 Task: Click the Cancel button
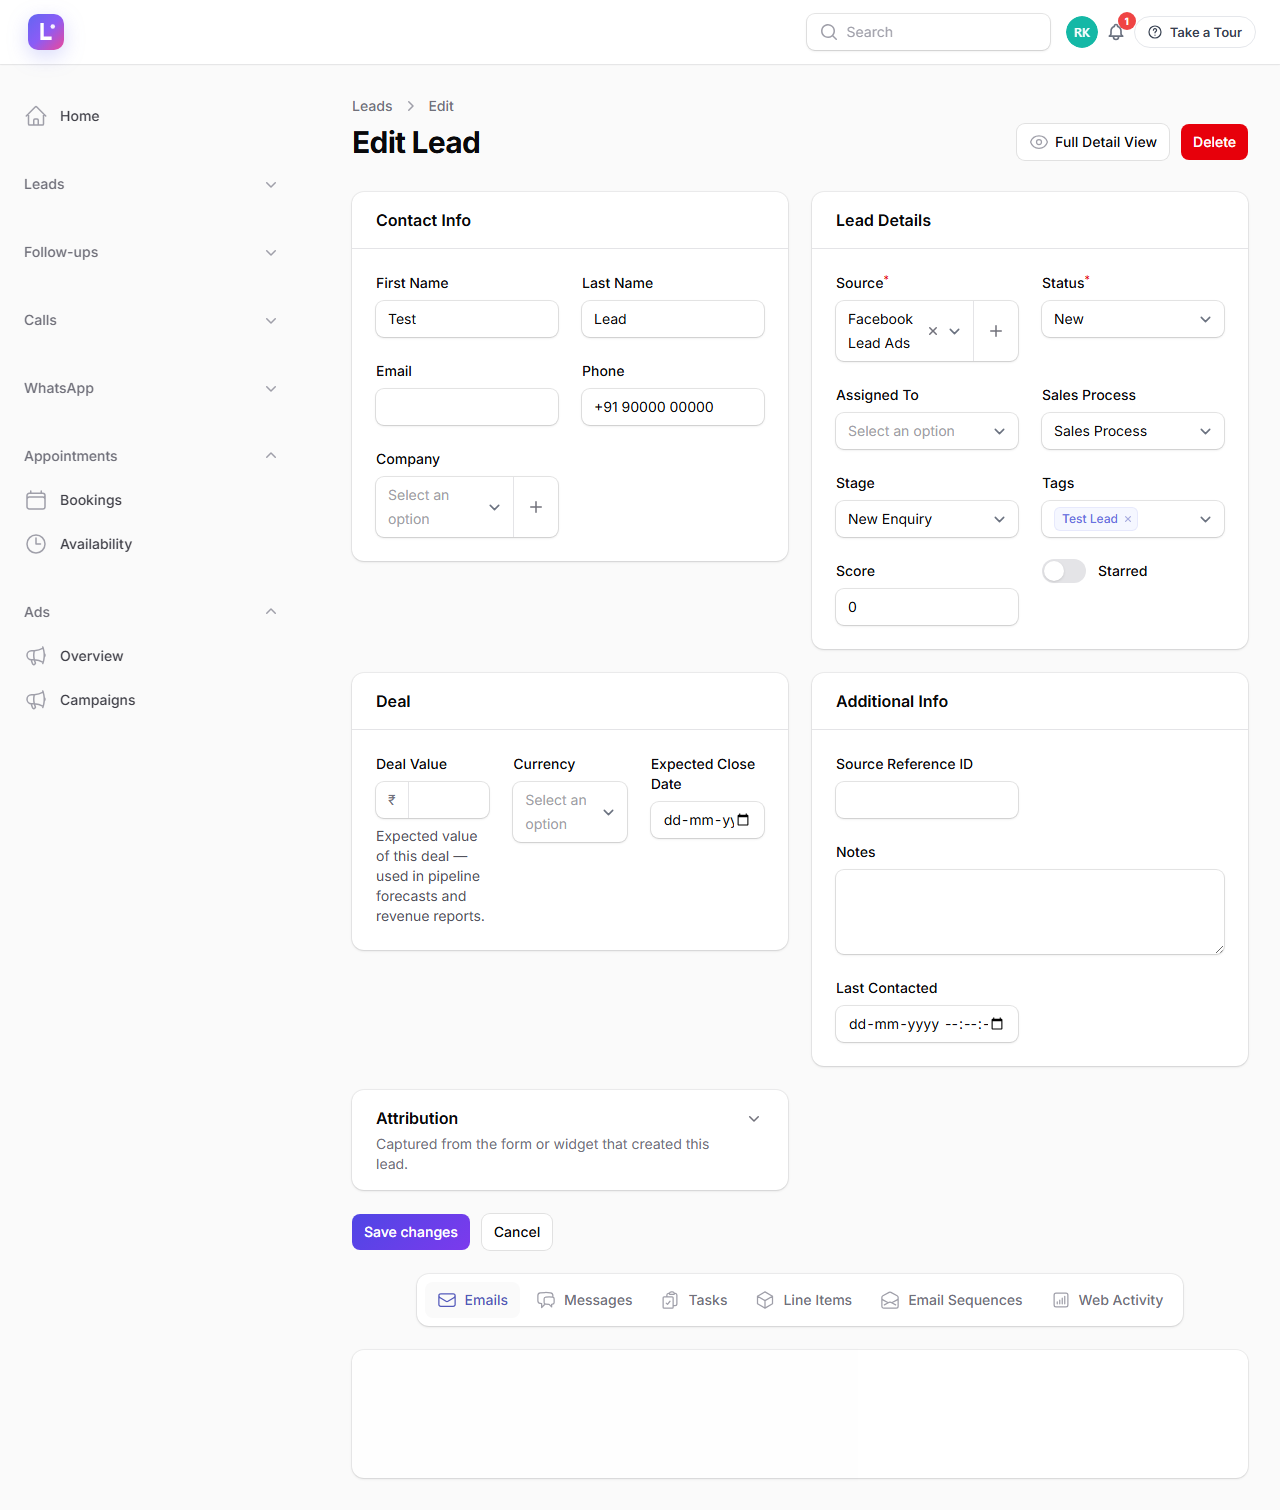click(x=517, y=1232)
